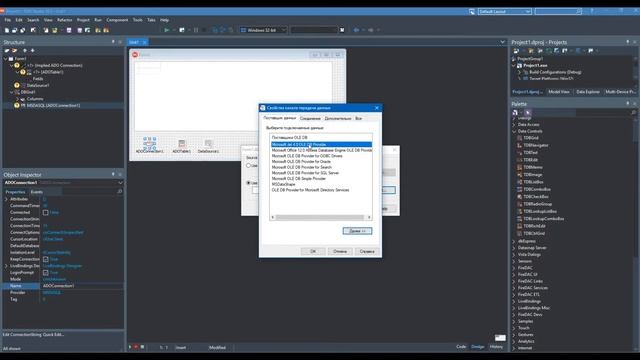Pick TDBText component from Palette

click(530, 153)
